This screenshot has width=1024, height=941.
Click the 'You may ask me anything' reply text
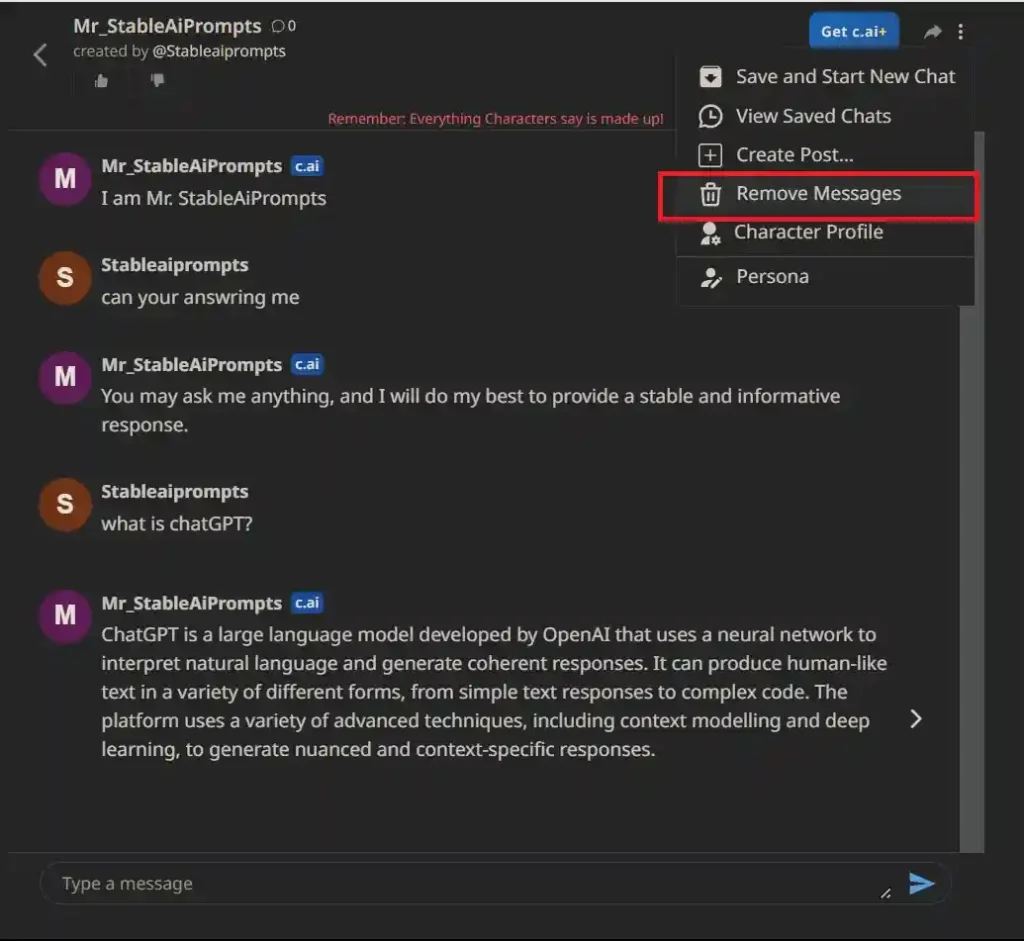(470, 410)
